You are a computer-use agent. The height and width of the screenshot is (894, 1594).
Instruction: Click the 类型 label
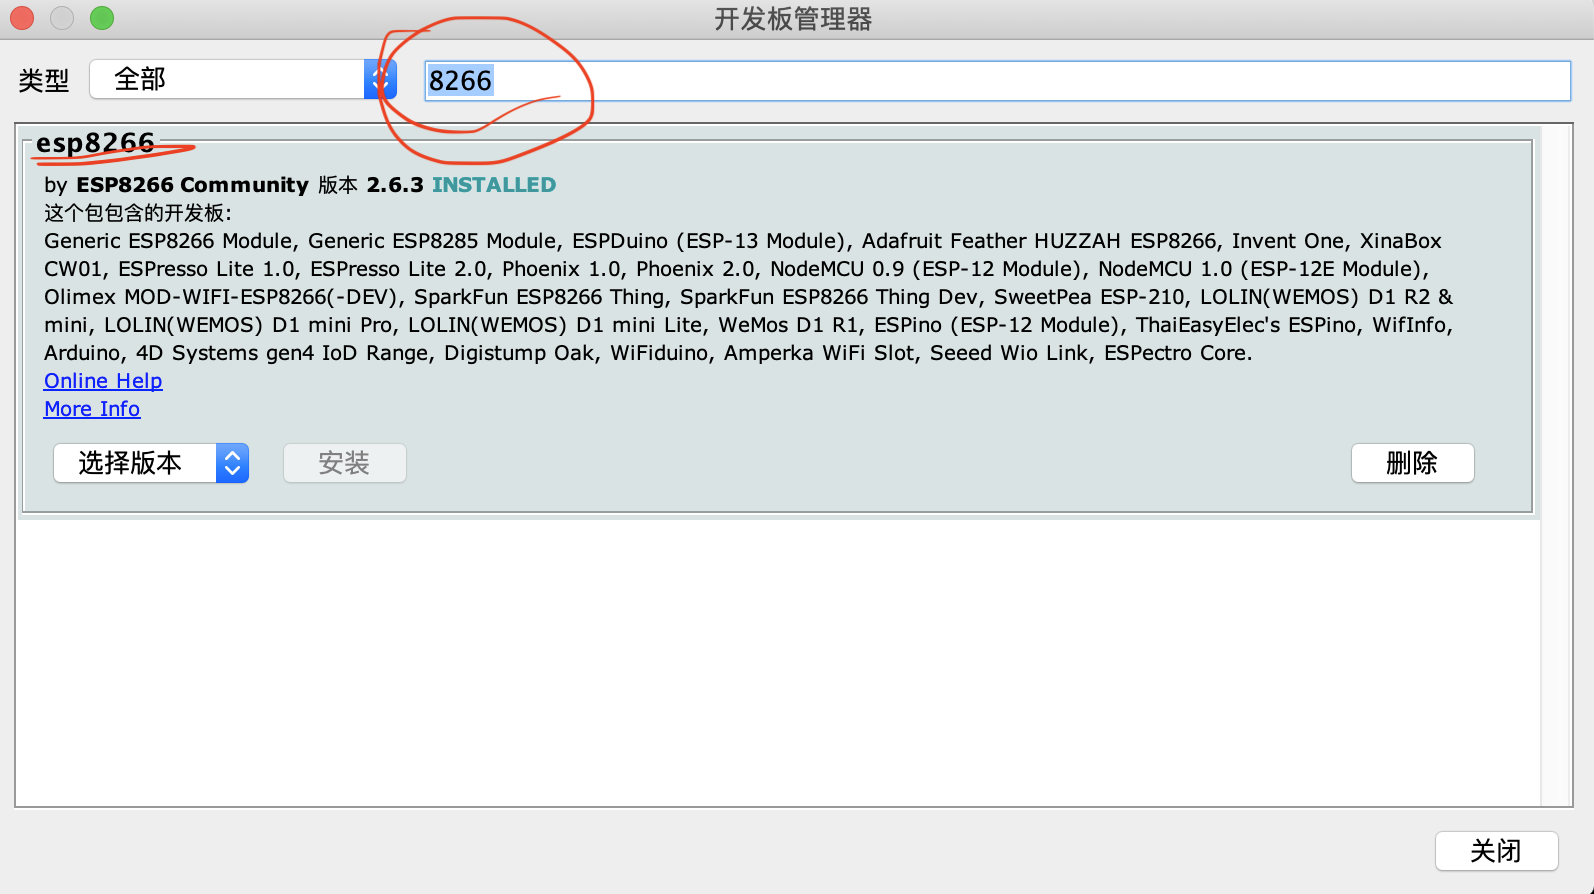(x=44, y=80)
